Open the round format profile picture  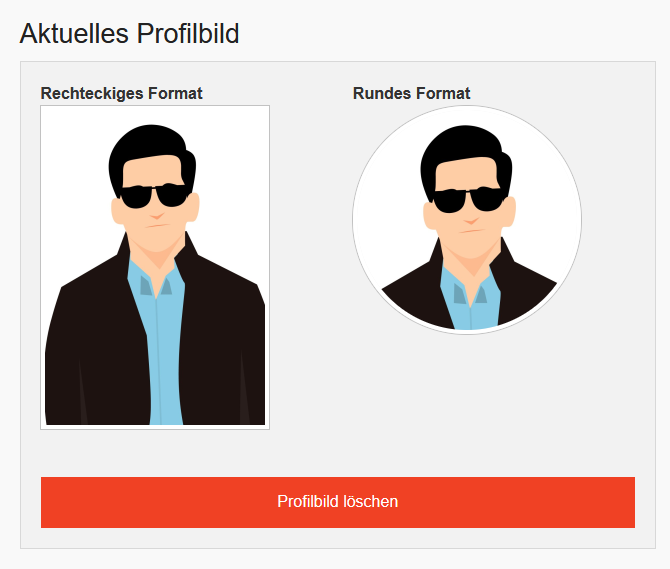point(467,219)
